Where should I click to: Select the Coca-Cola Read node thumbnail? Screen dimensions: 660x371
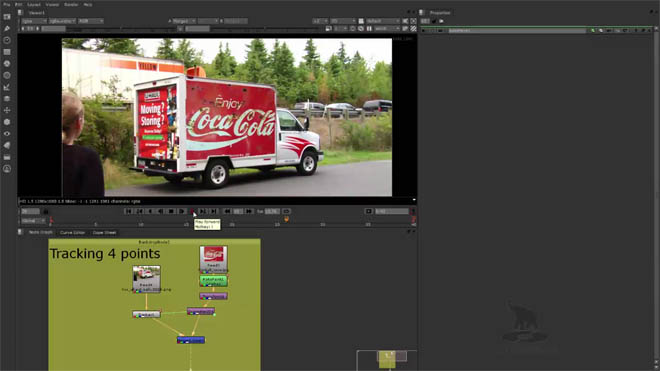tap(213, 256)
